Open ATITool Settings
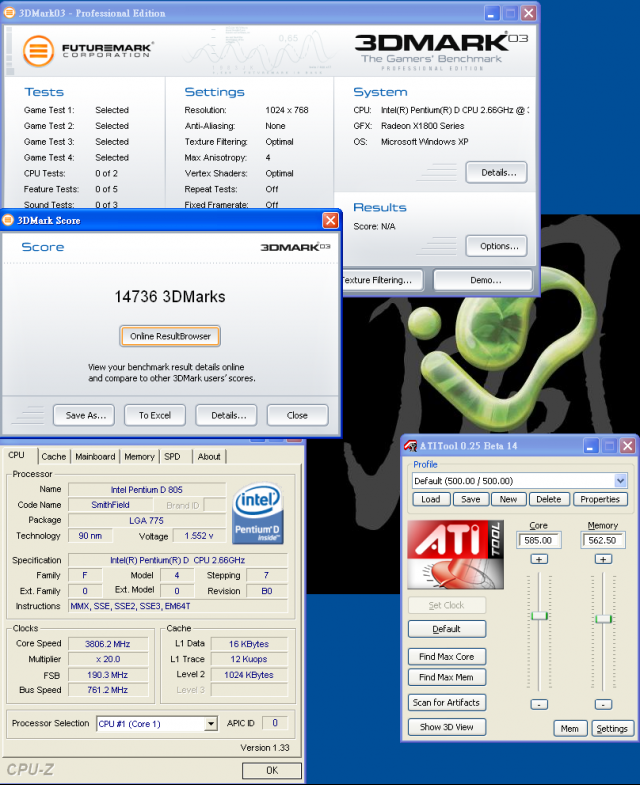This screenshot has width=640, height=785. click(612, 728)
